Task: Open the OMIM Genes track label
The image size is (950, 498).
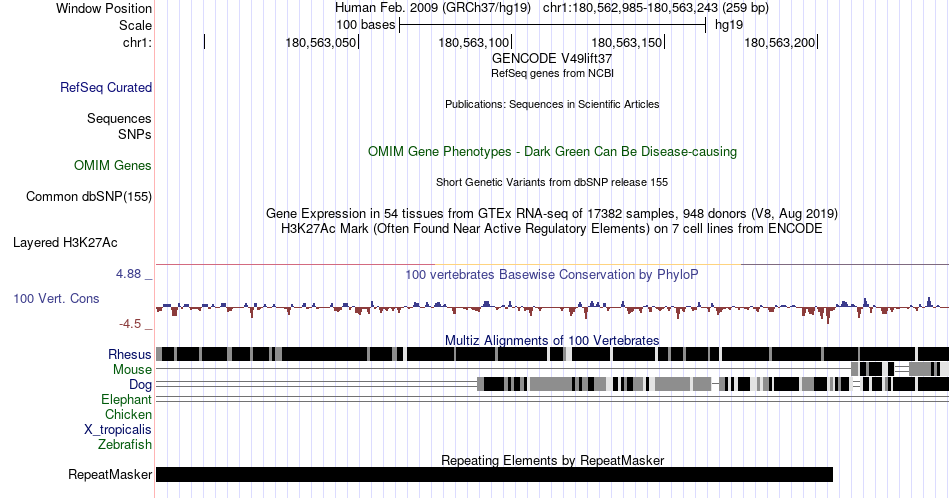Action: coord(113,165)
